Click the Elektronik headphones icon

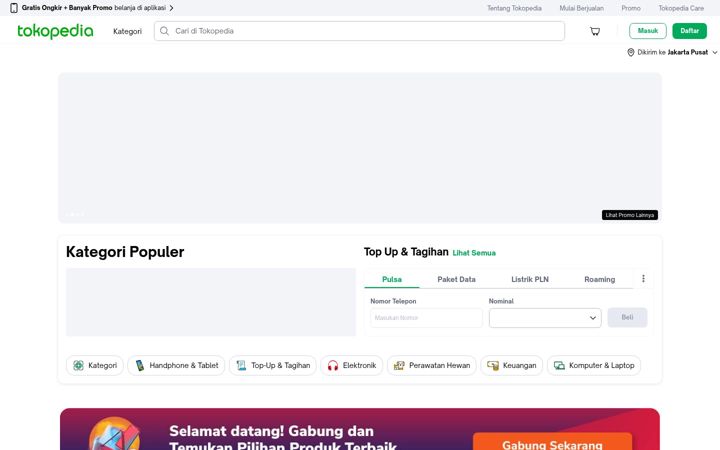(x=333, y=366)
